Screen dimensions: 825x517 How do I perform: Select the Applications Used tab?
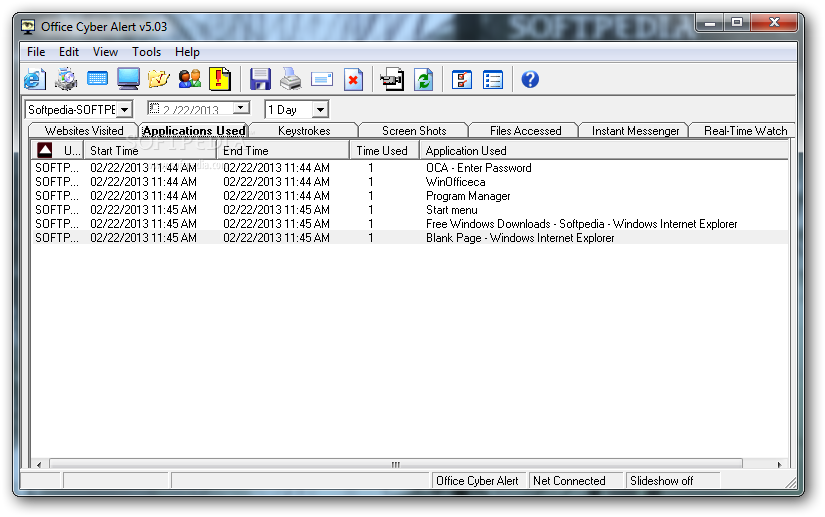pyautogui.click(x=194, y=130)
